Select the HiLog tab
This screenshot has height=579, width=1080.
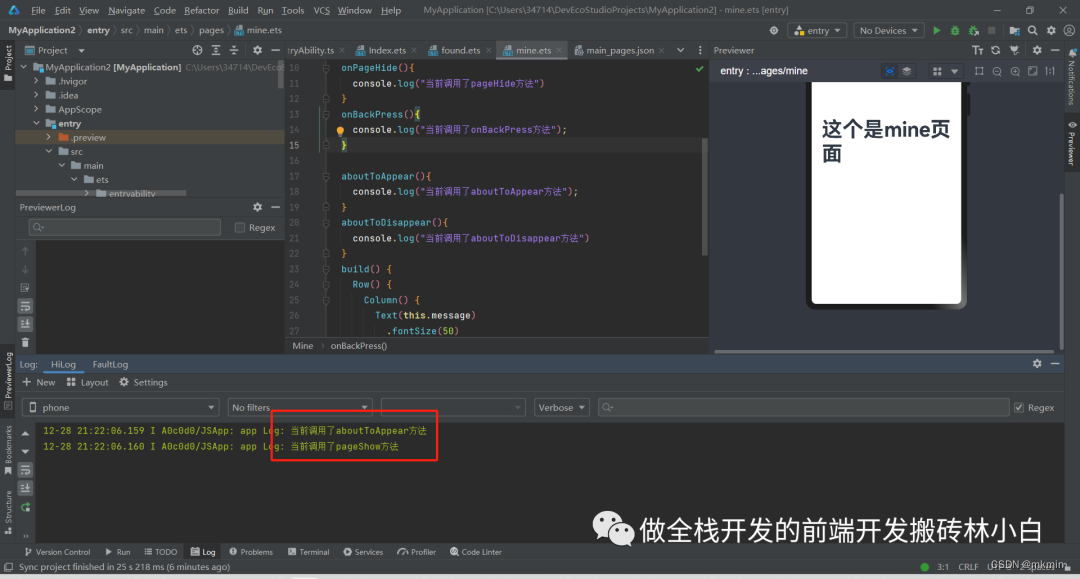[63, 364]
